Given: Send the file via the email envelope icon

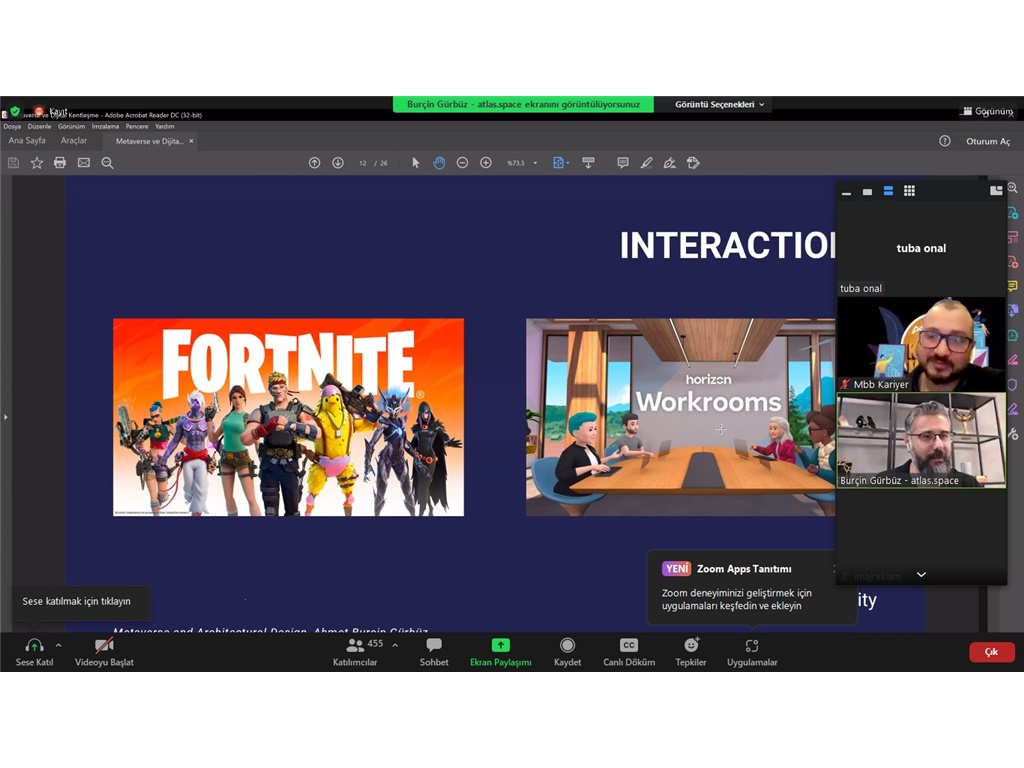Looking at the screenshot, I should tap(84, 163).
